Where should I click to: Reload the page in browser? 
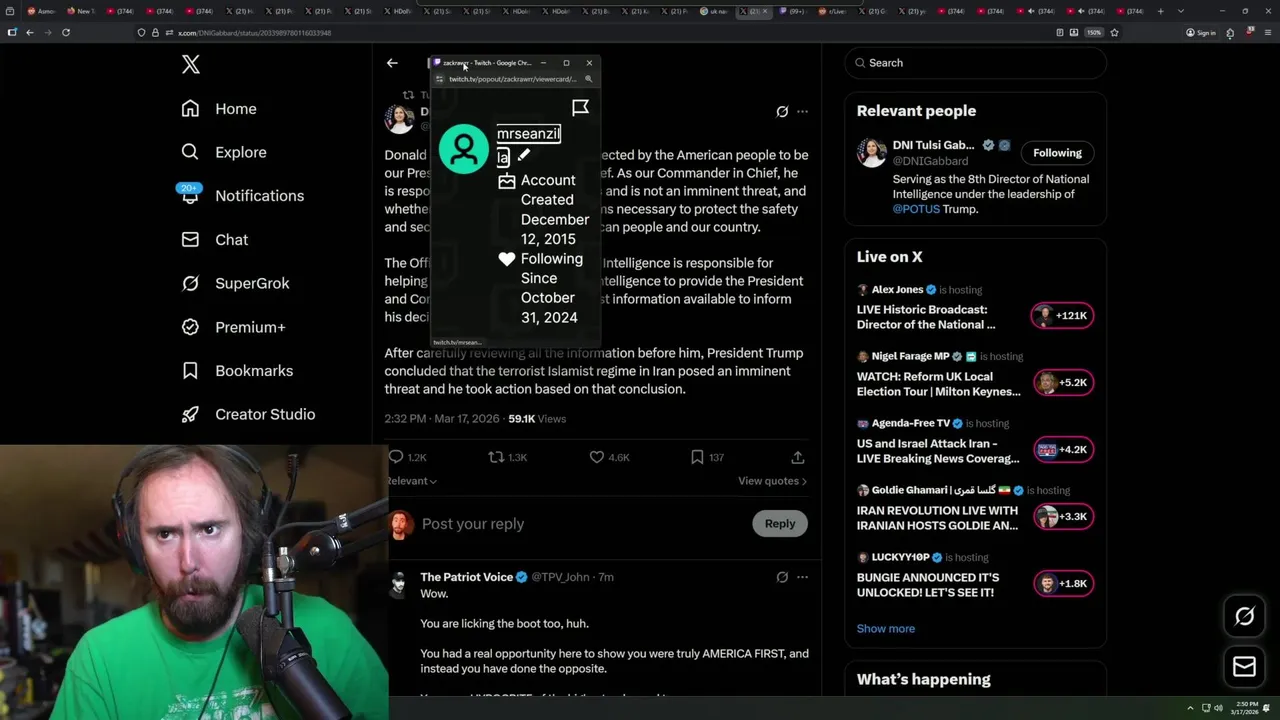66,32
